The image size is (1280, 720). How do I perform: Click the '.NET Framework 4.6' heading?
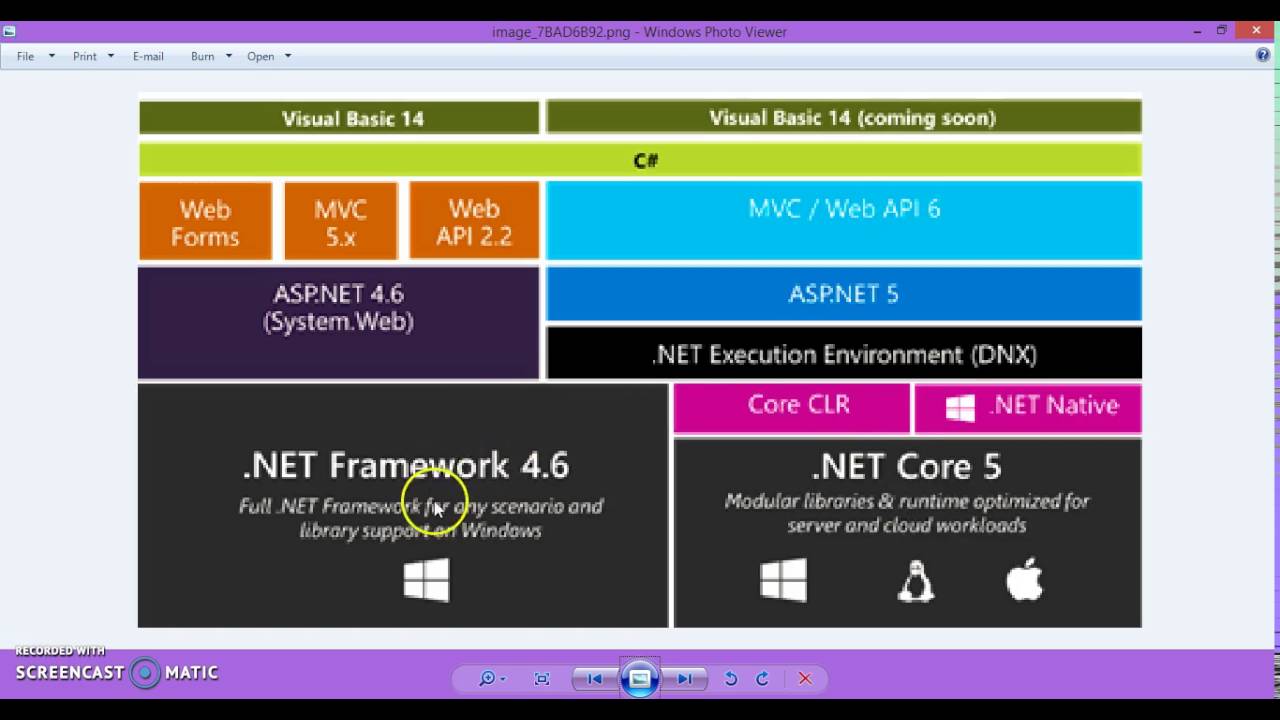click(x=405, y=465)
